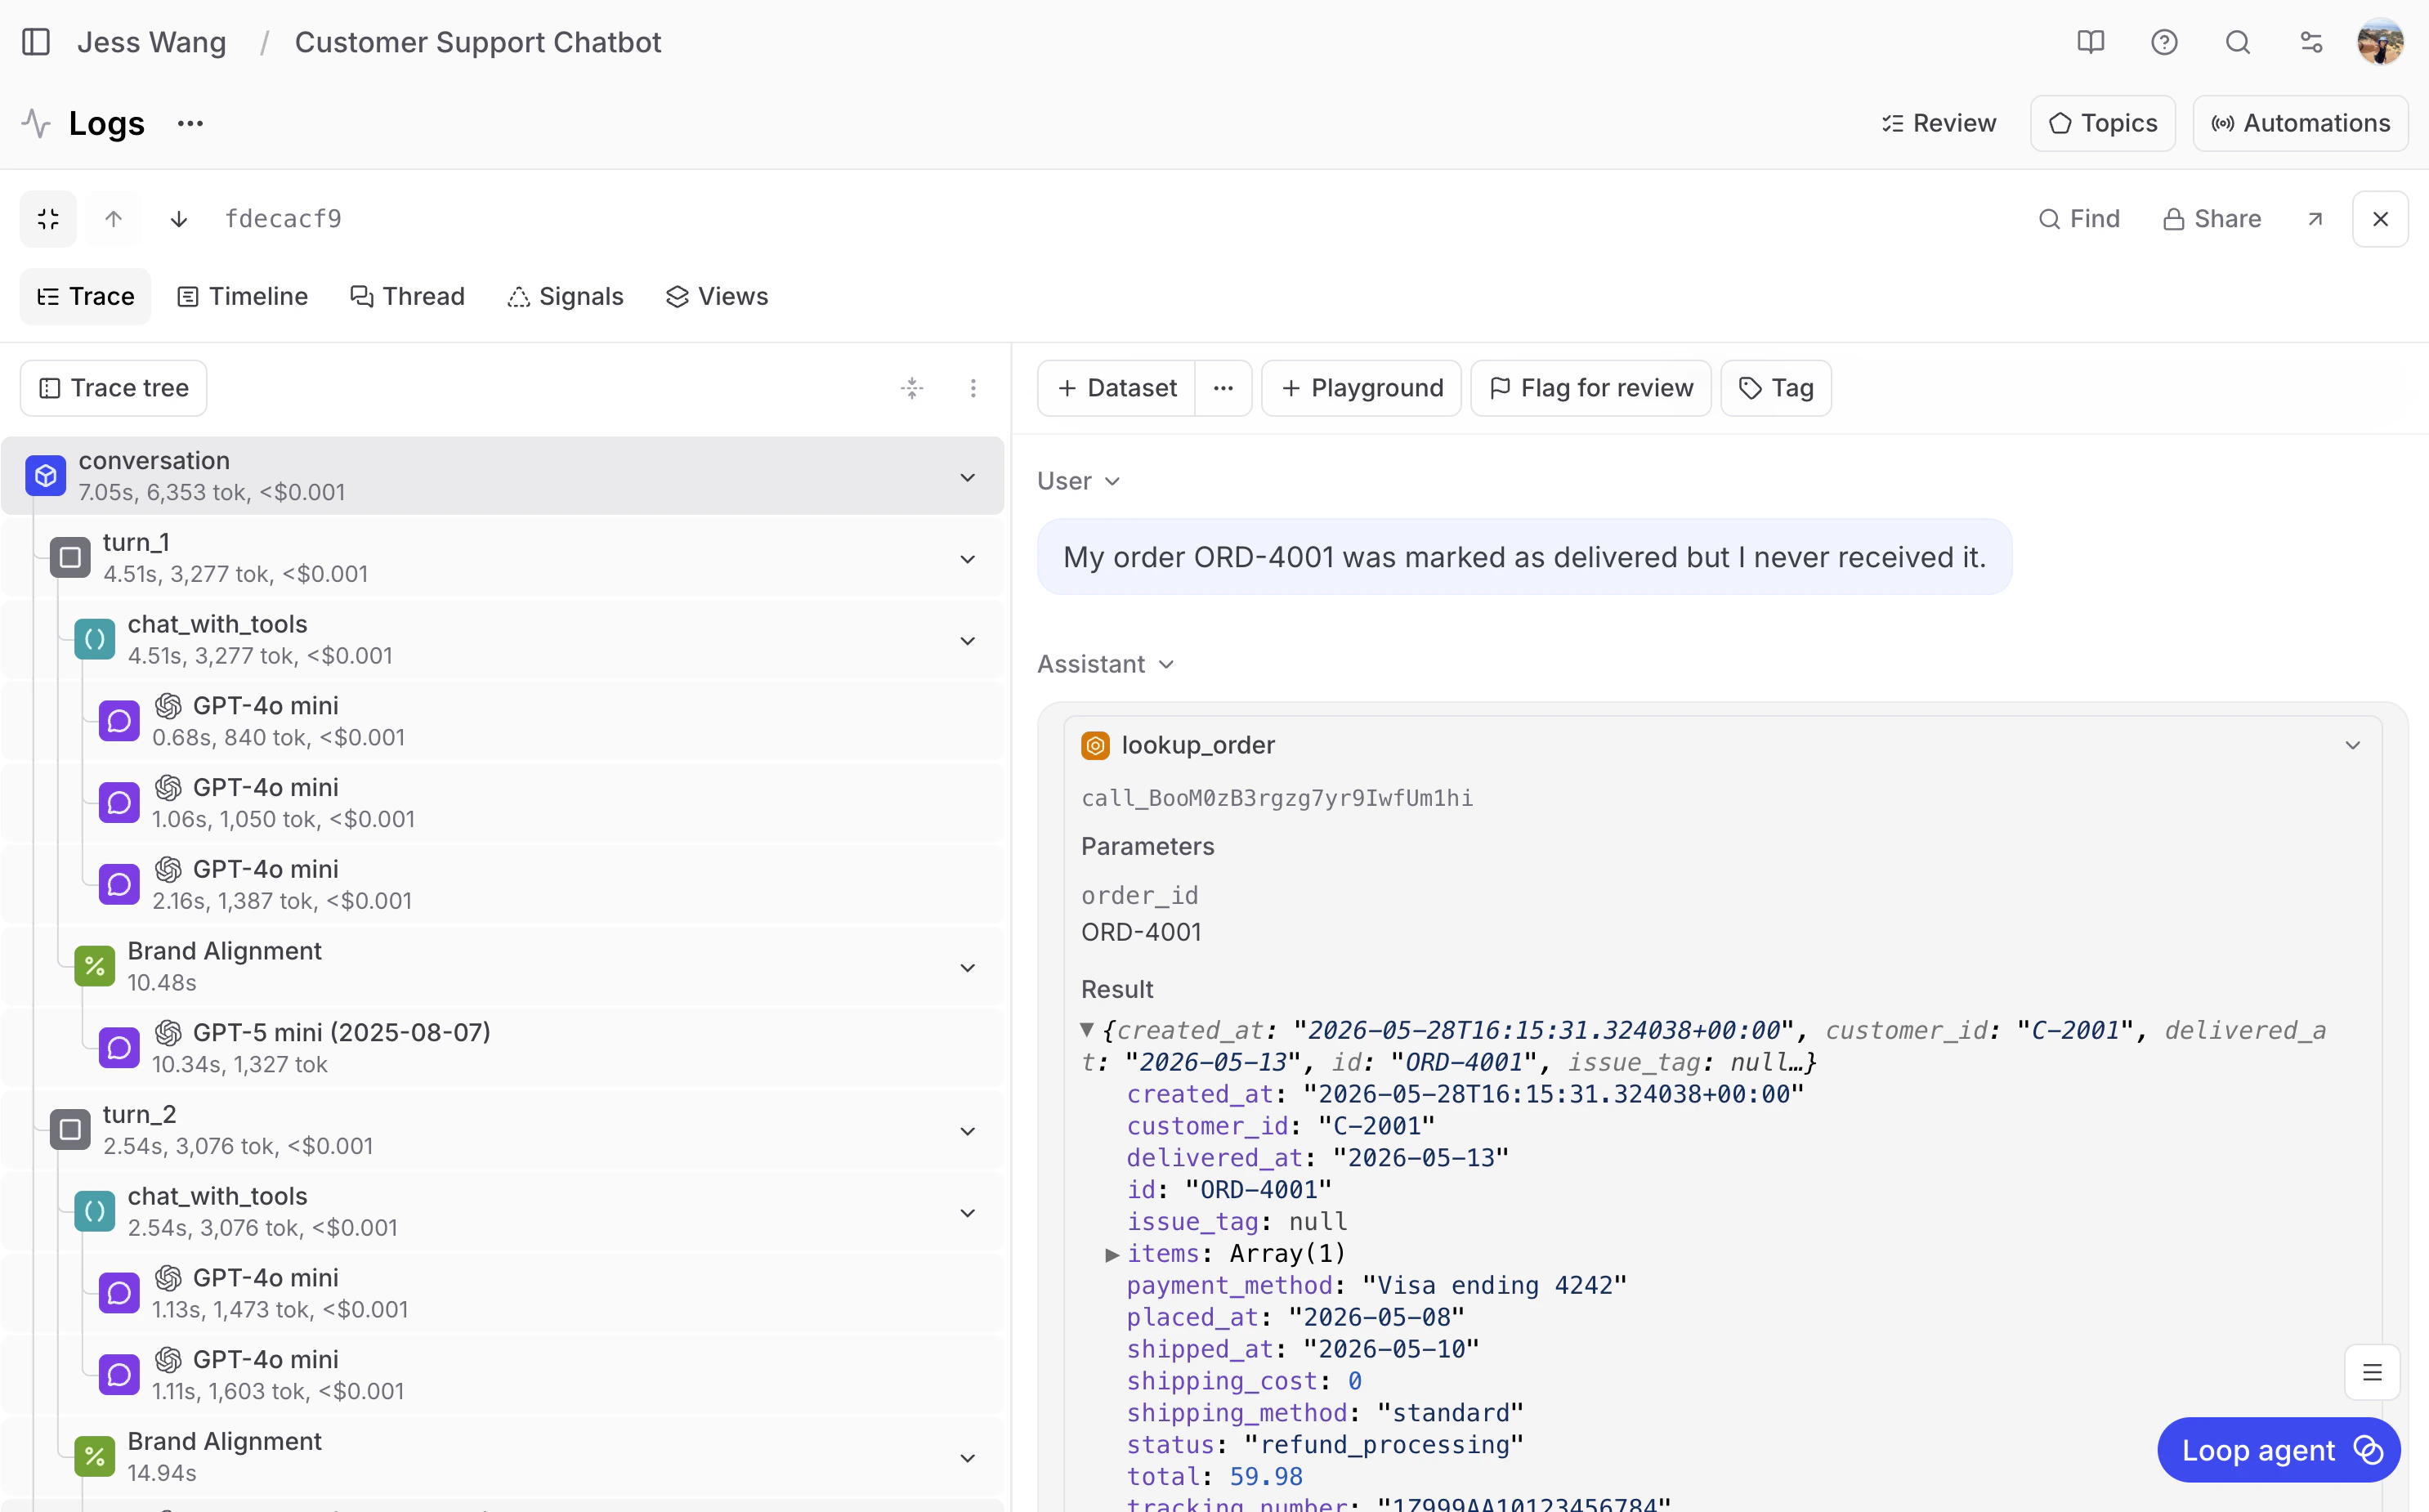Open the Logs more options ellipsis
This screenshot has width=2429, height=1512.
(190, 123)
